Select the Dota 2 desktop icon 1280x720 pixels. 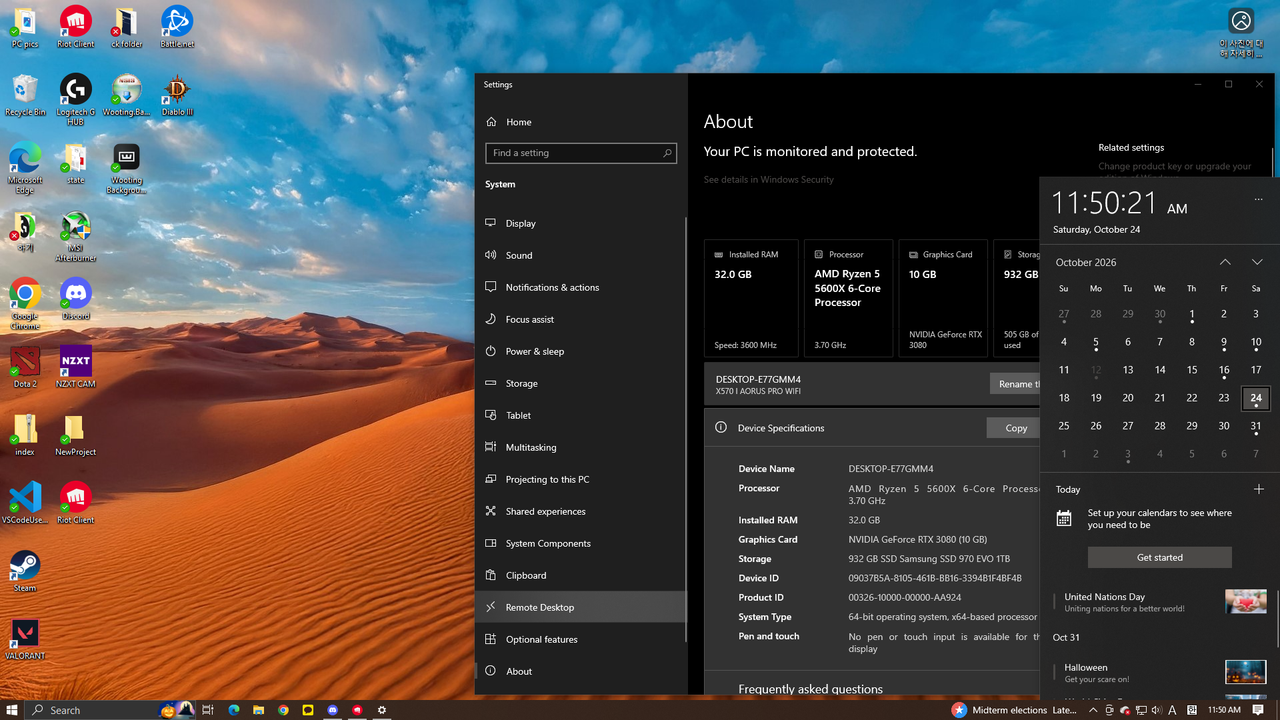[x=25, y=366]
